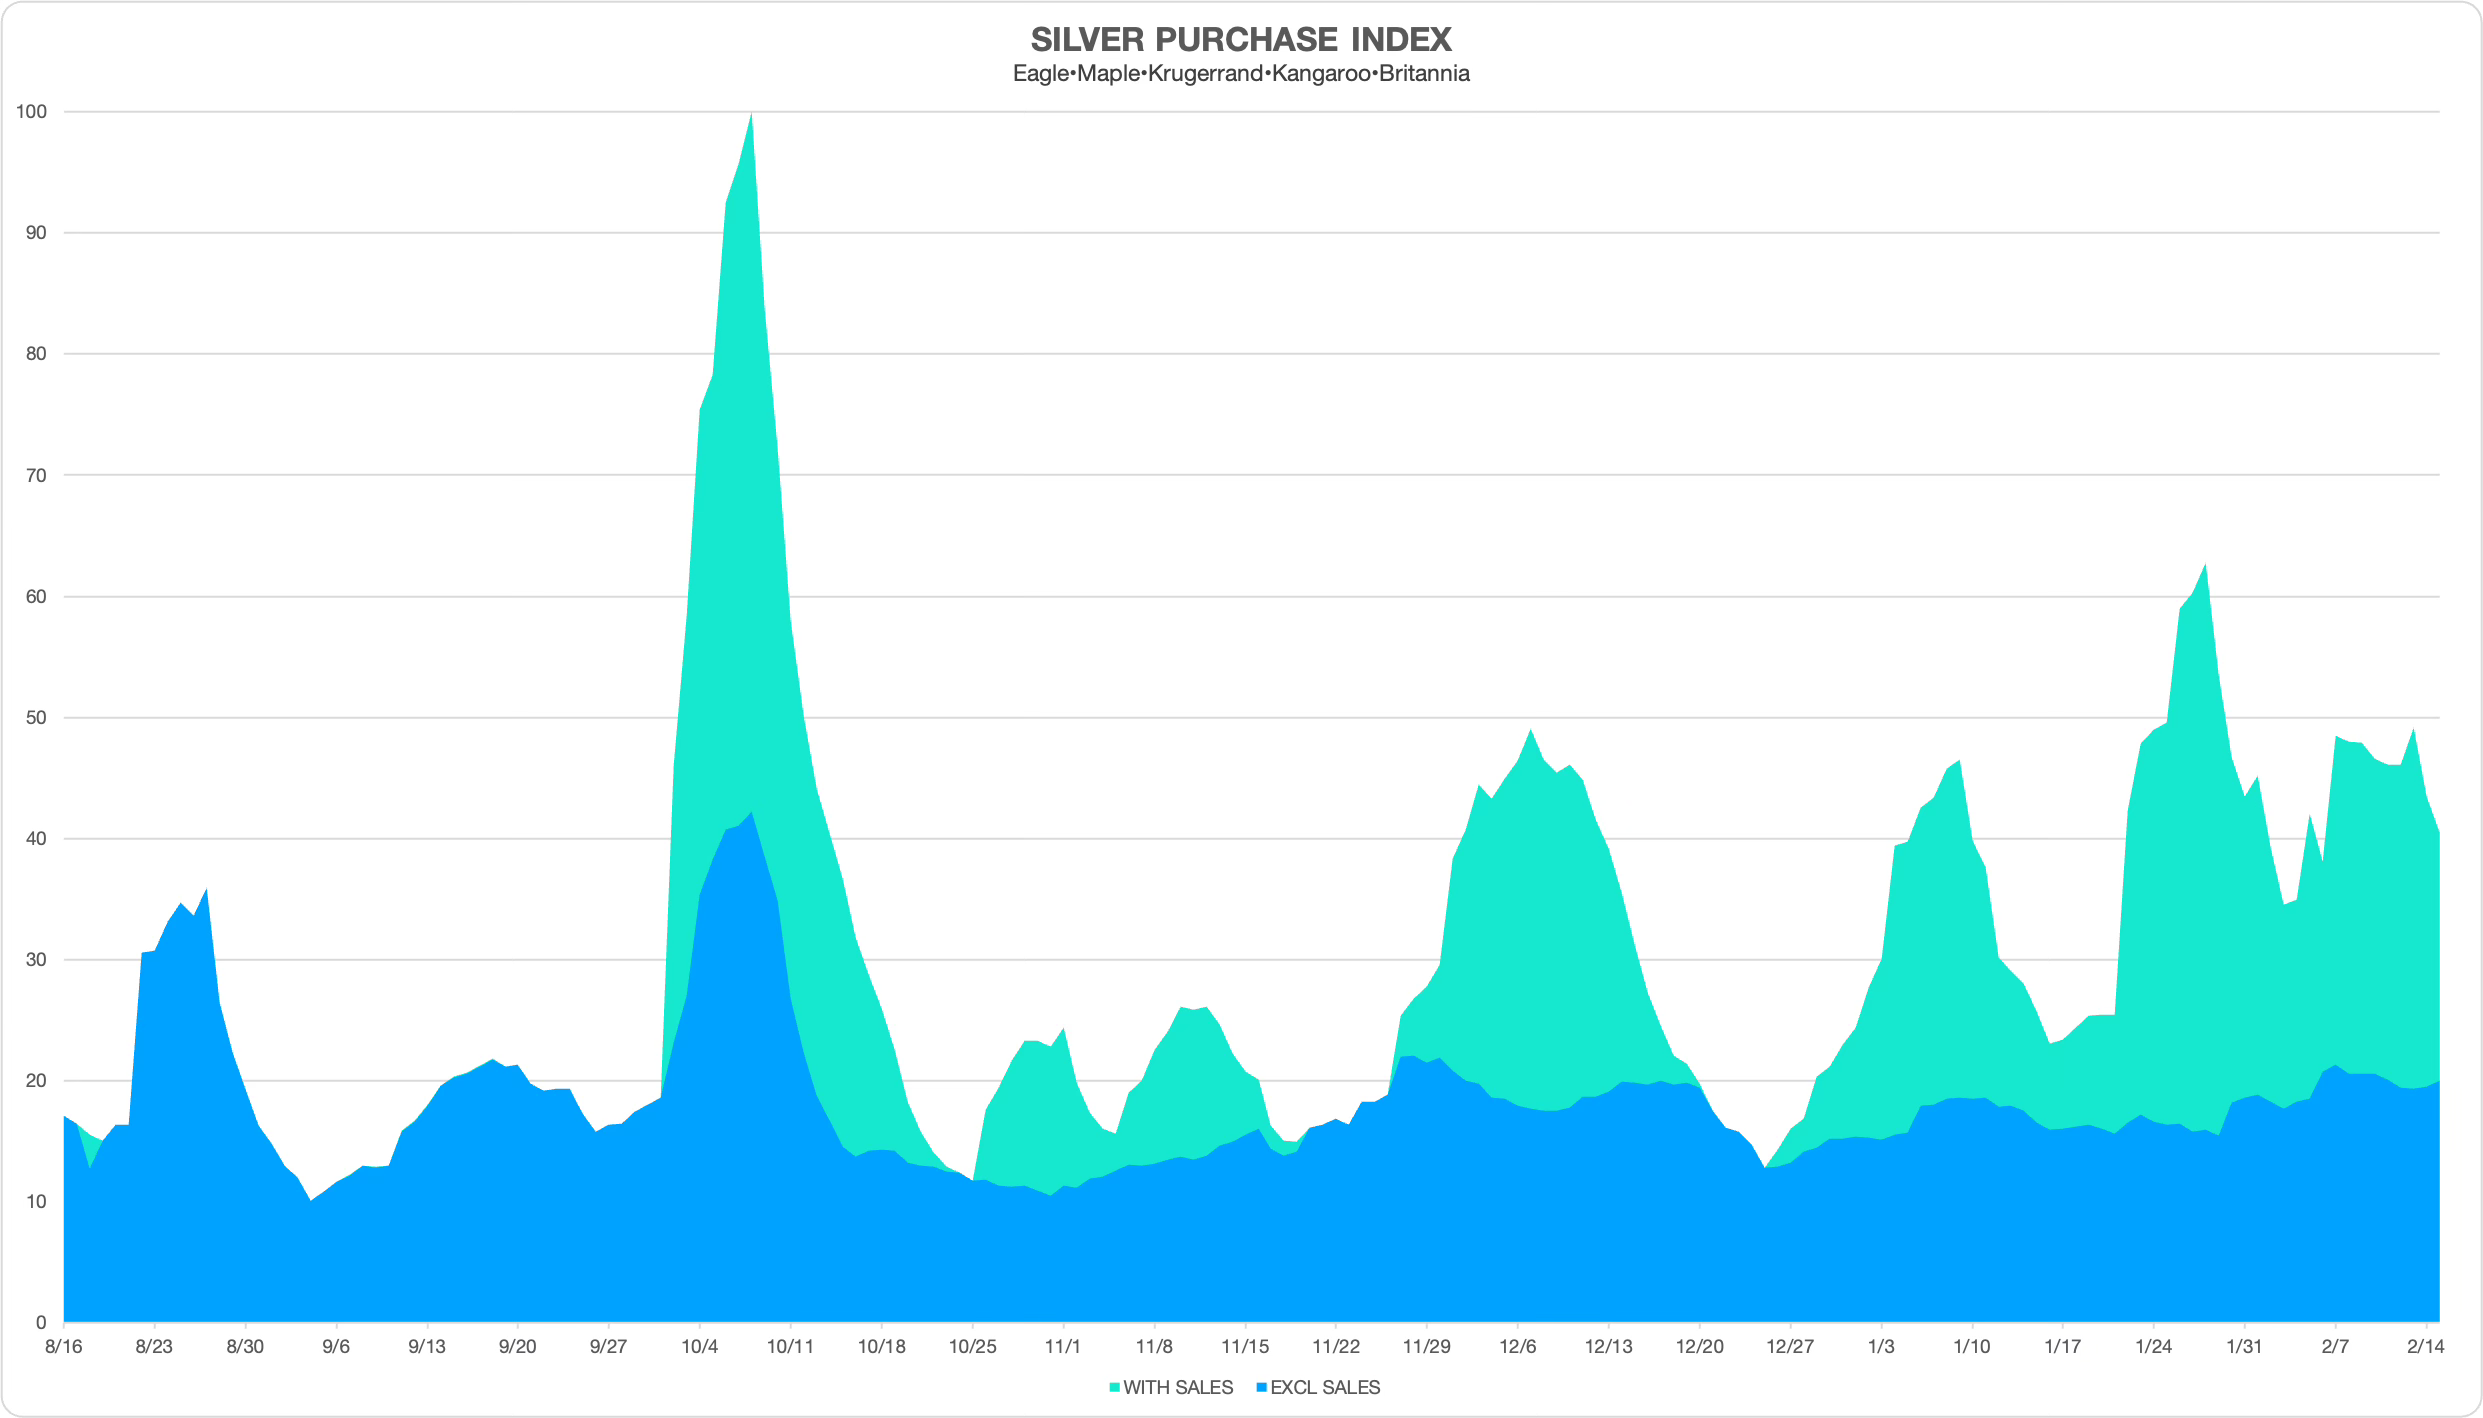The width and height of the screenshot is (2483, 1418).
Task: Click the 10/4 date label
Action: (x=699, y=1346)
